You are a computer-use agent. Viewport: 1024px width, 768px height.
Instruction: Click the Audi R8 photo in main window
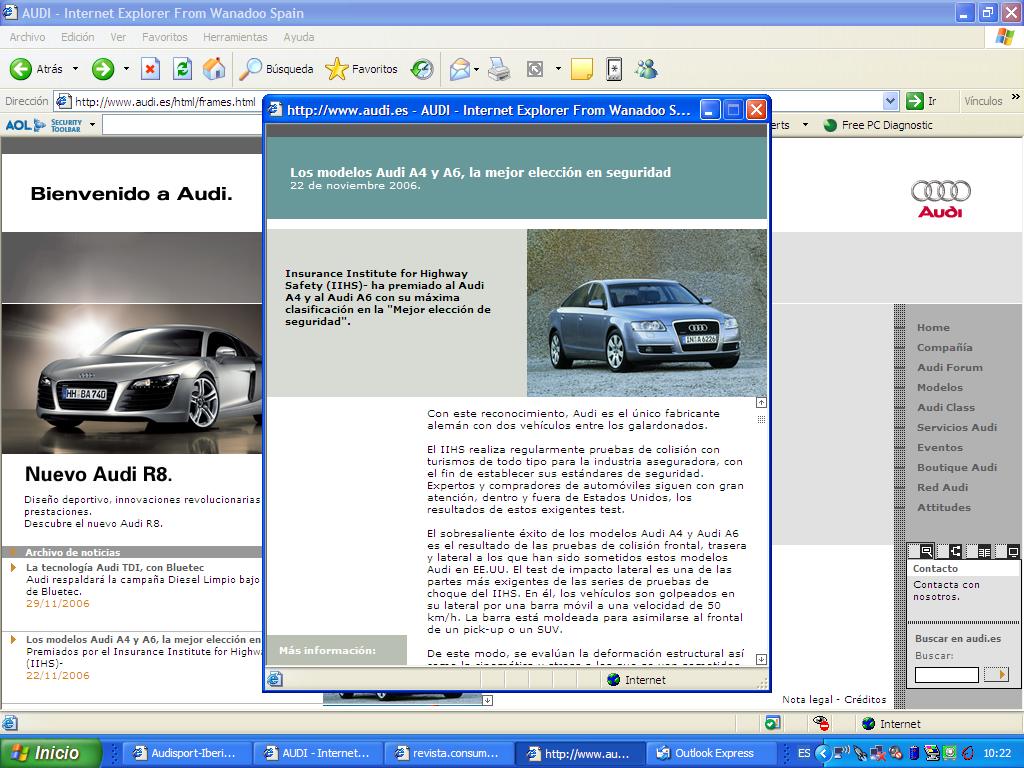(131, 379)
